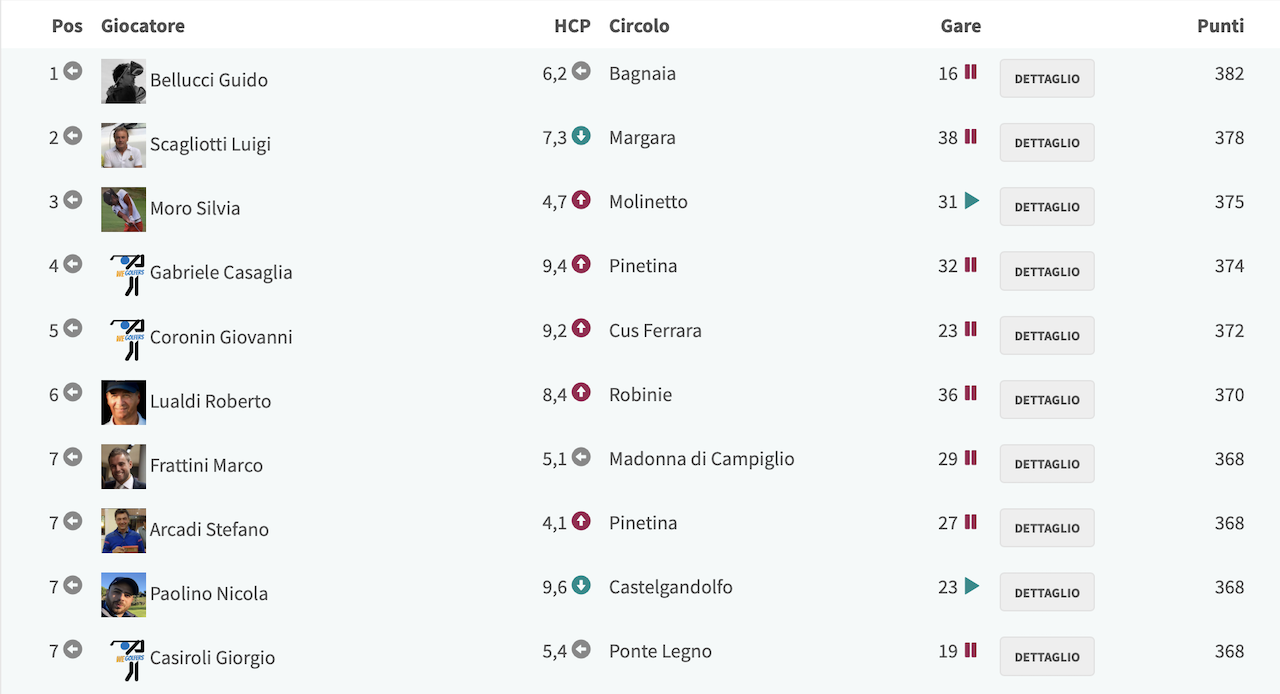Click position arrow icon beside Bellucci Guido

click(x=72, y=71)
